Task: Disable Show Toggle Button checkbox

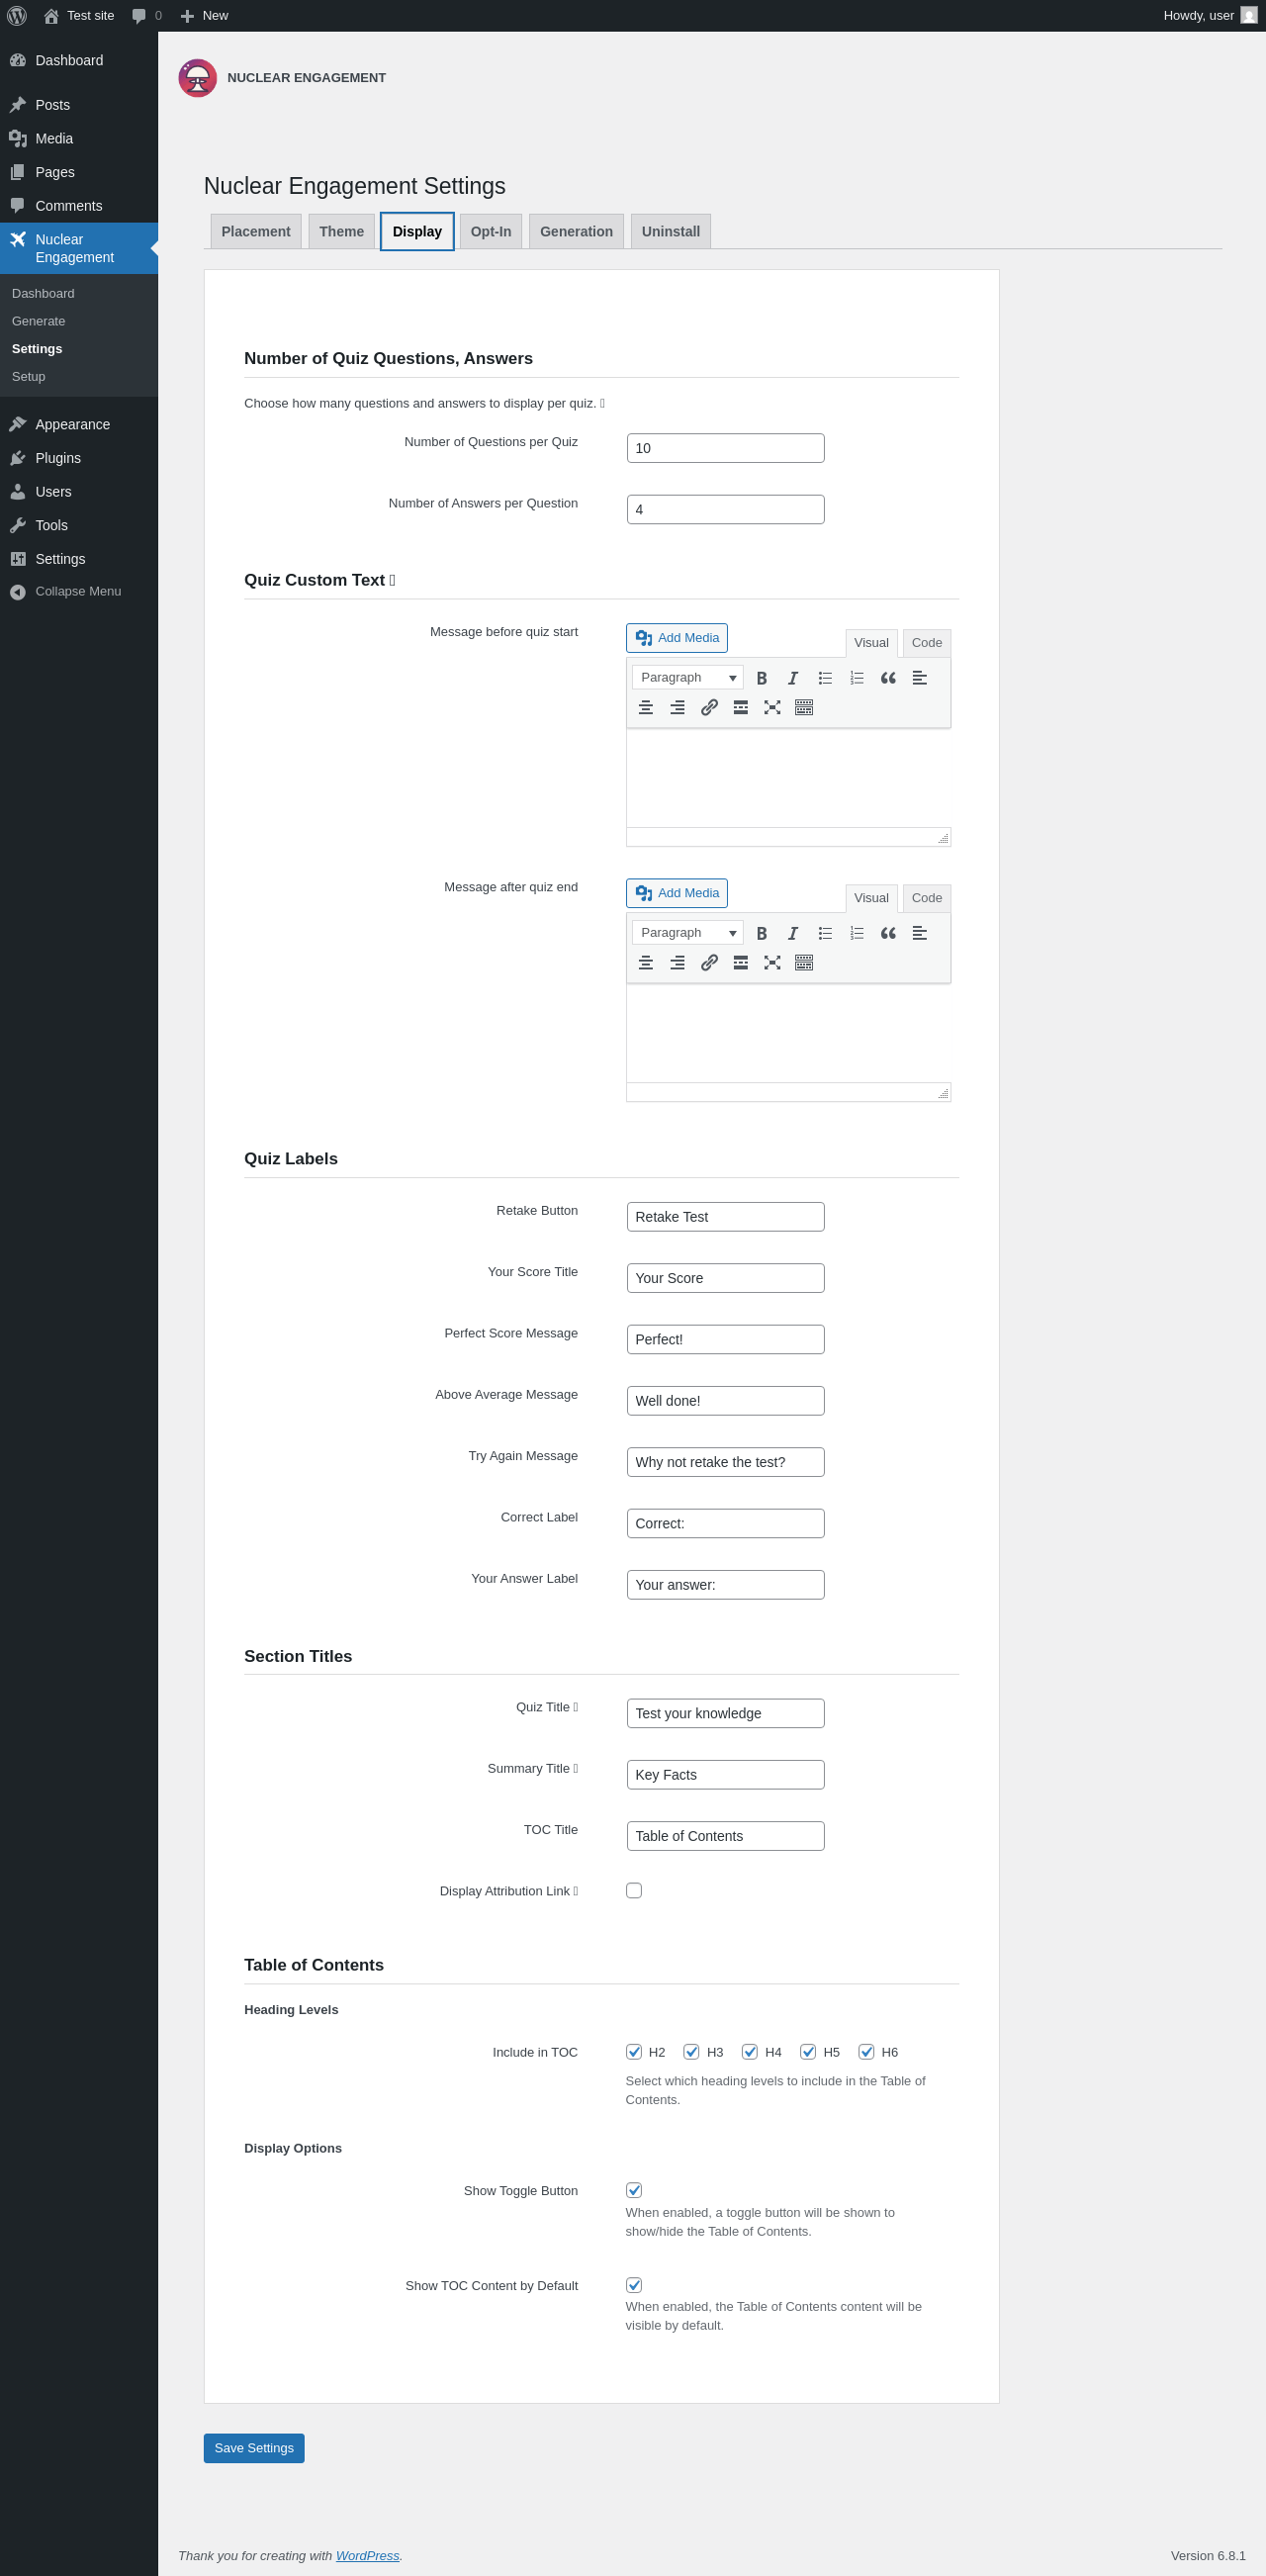Action: [x=634, y=2190]
